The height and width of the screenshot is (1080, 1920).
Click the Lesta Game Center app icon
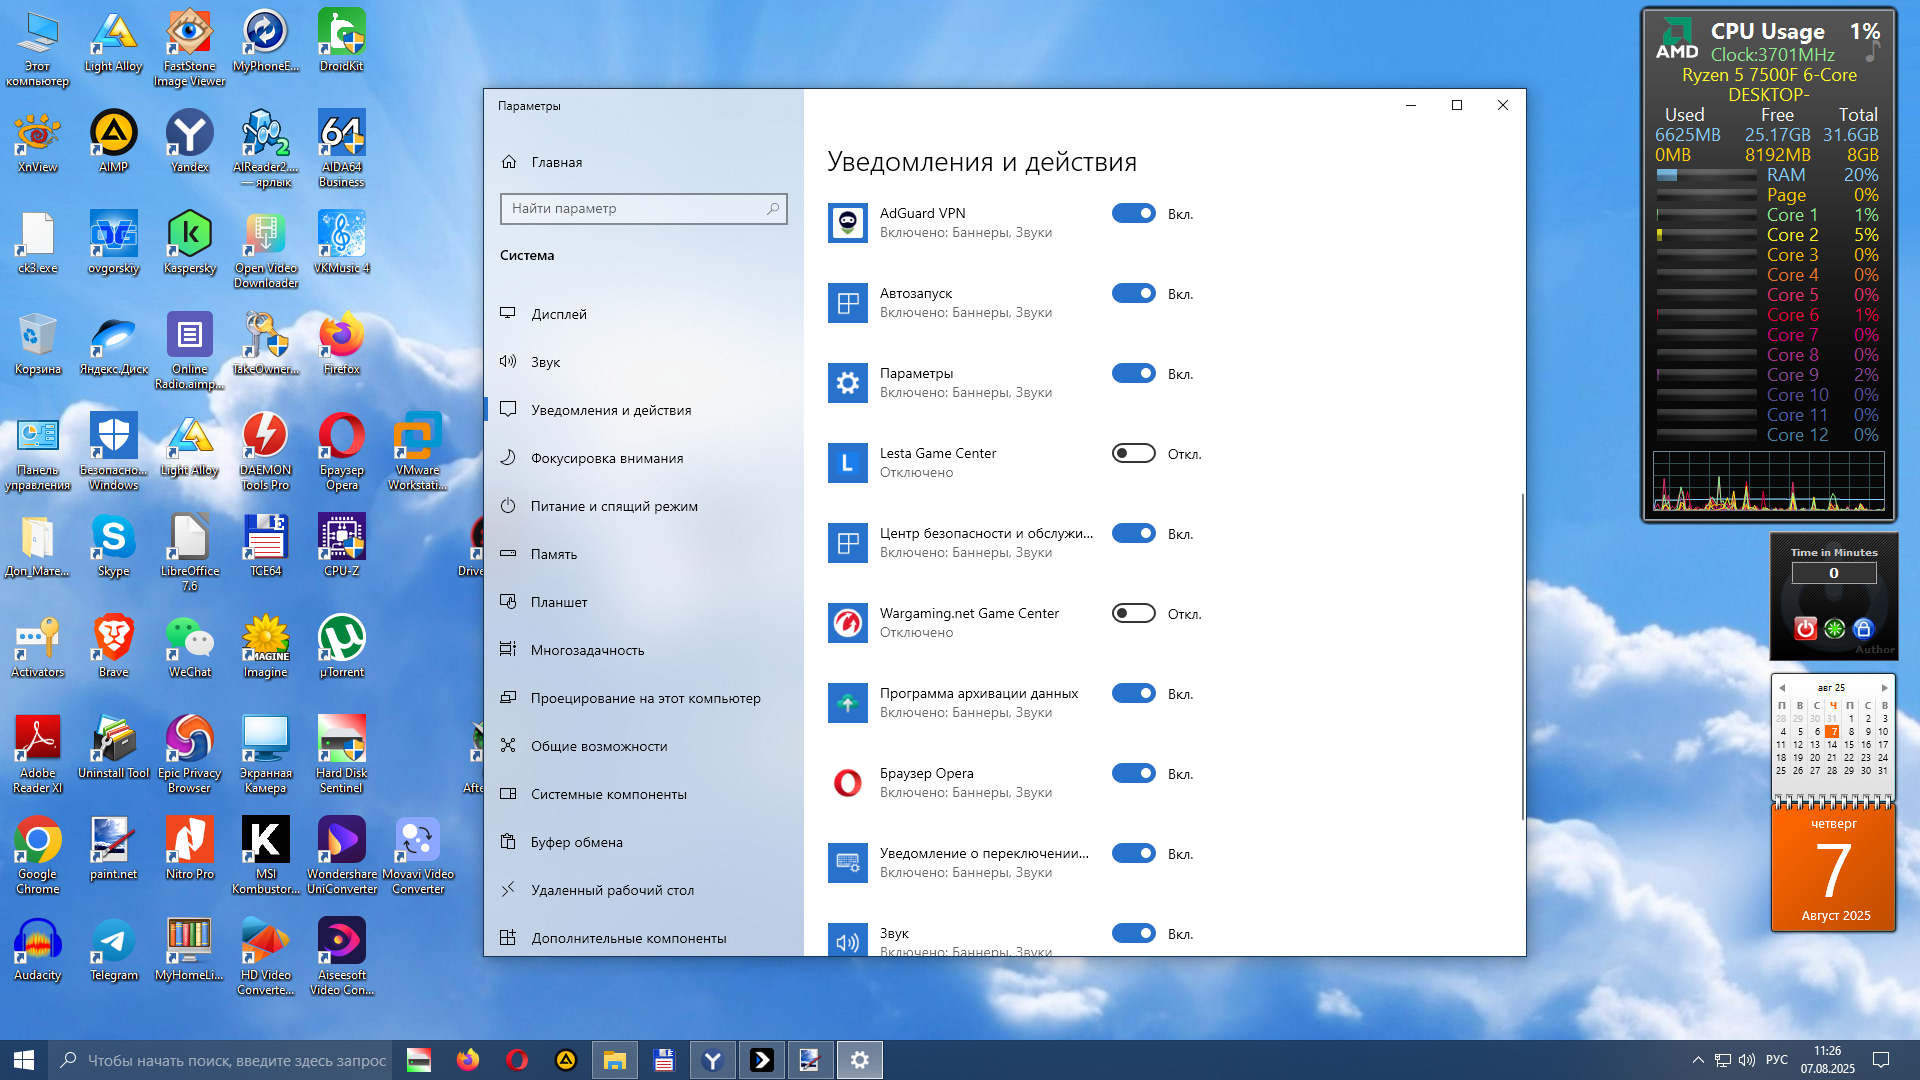pos(847,462)
